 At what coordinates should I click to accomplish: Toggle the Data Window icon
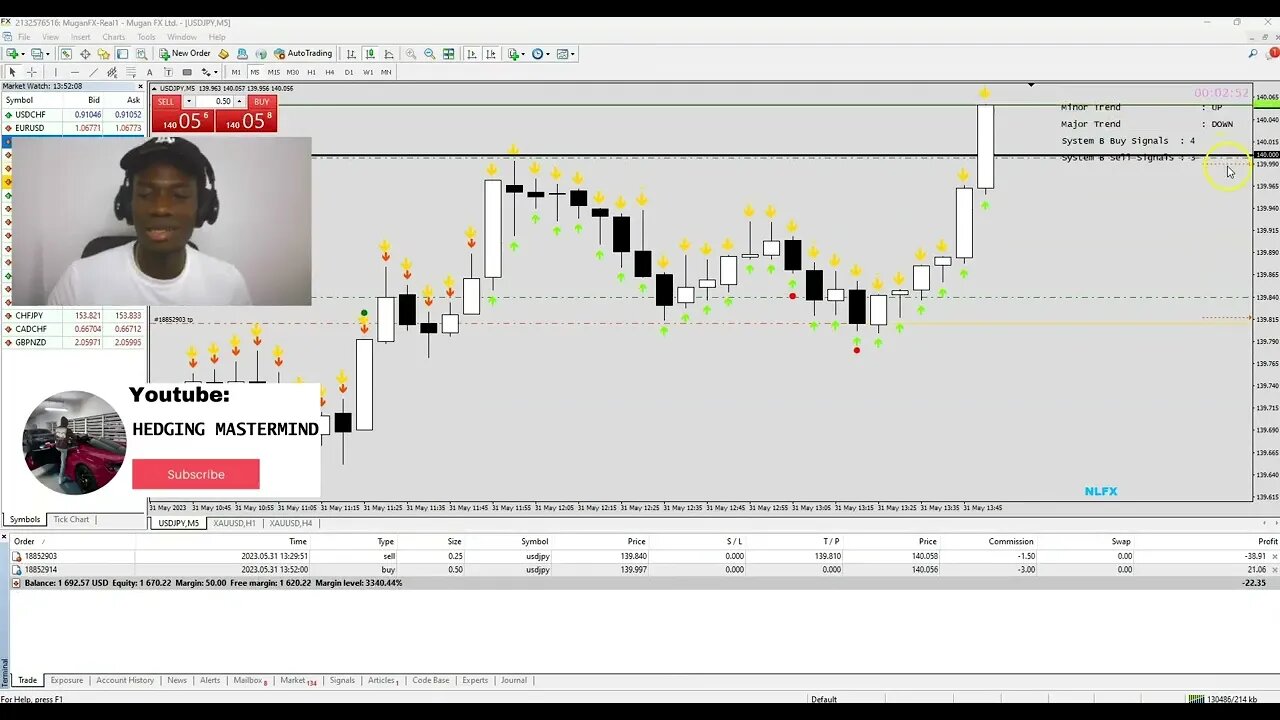coord(85,54)
